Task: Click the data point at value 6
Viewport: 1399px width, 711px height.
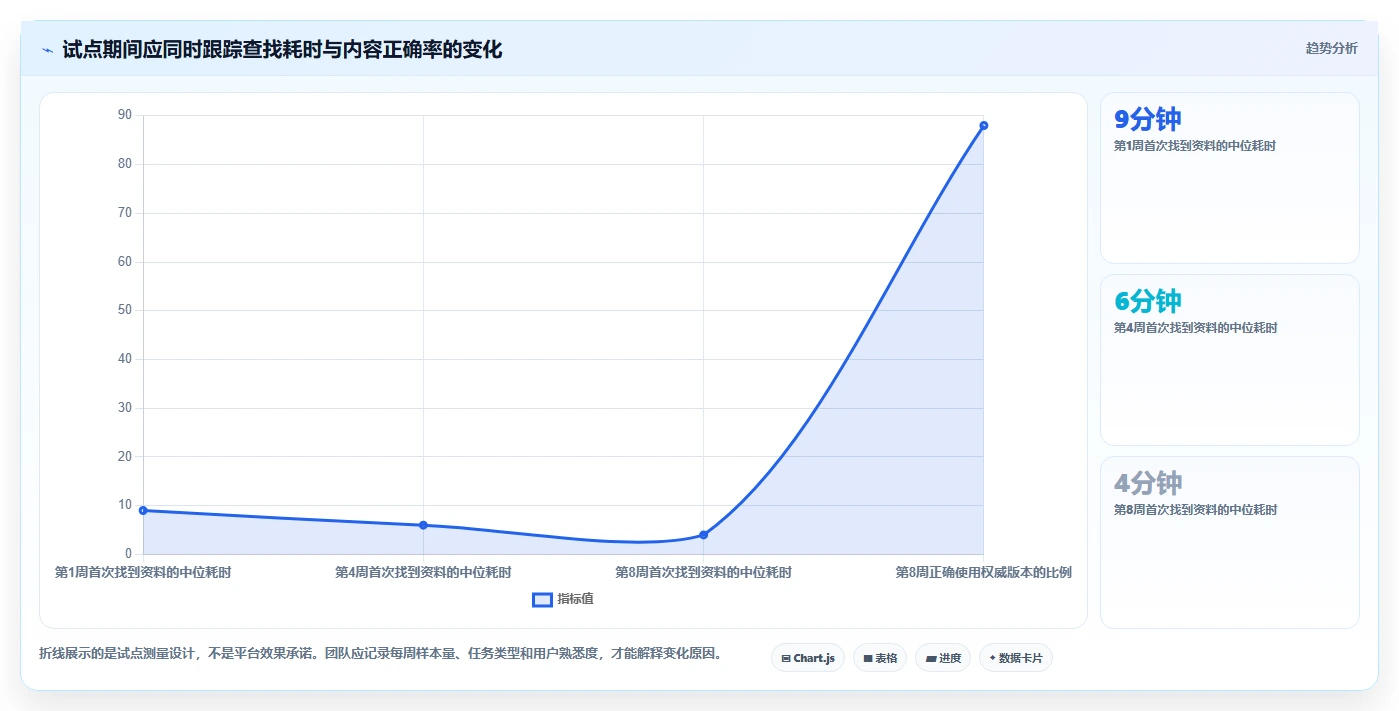Action: click(423, 525)
